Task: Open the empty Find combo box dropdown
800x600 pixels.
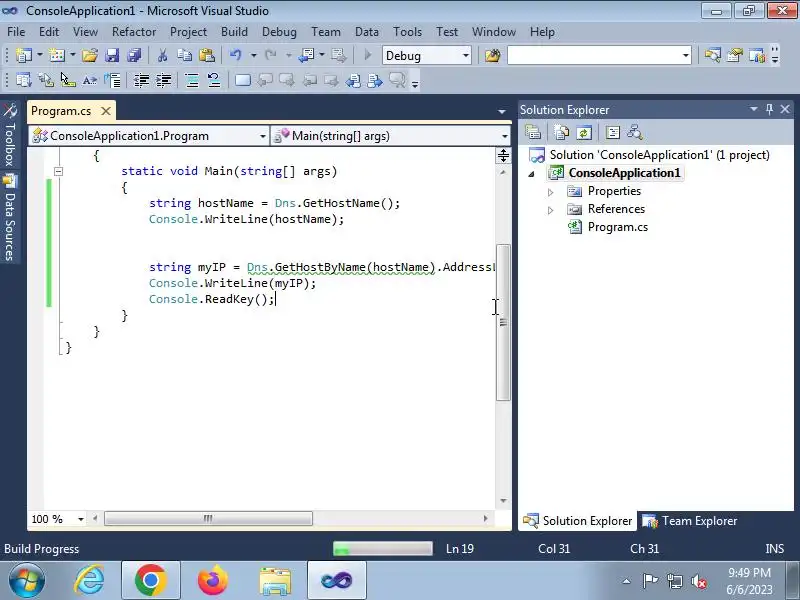Action: click(685, 55)
